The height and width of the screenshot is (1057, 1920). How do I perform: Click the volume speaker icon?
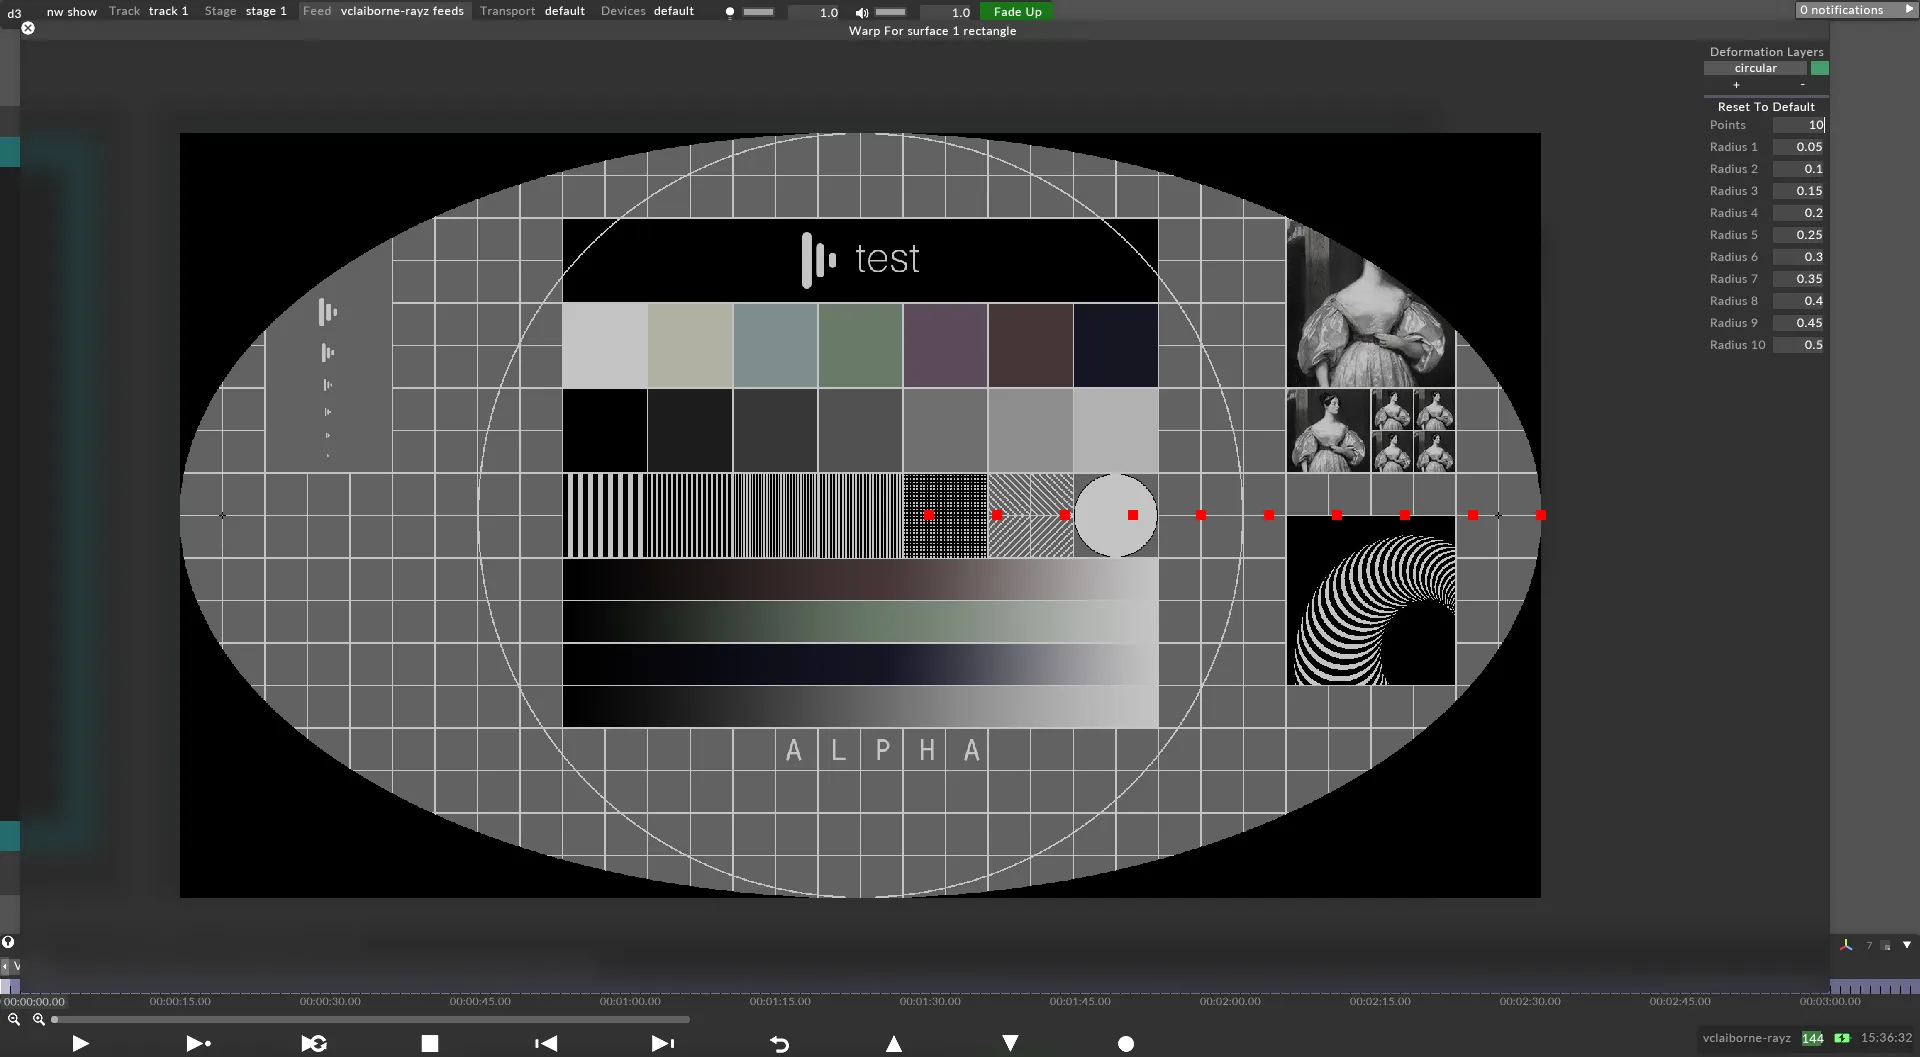tap(861, 12)
